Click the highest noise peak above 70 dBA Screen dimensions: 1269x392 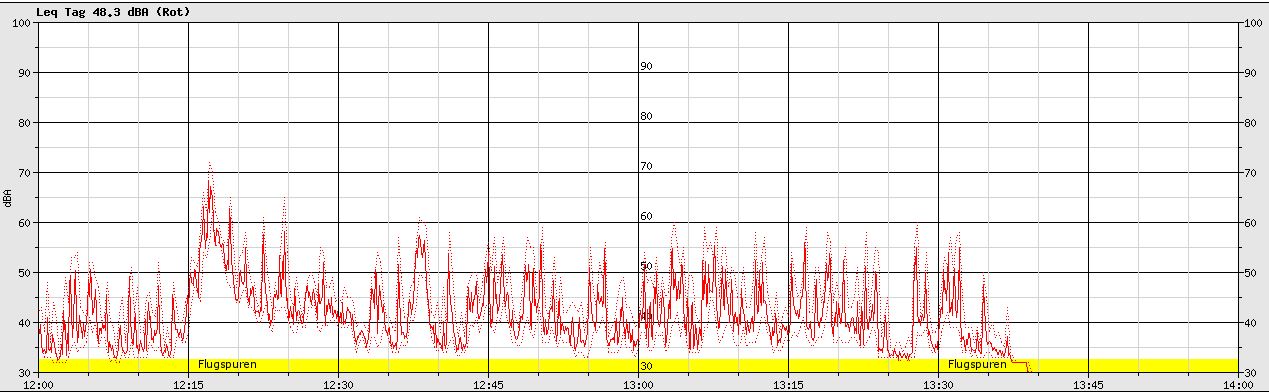tap(209, 165)
